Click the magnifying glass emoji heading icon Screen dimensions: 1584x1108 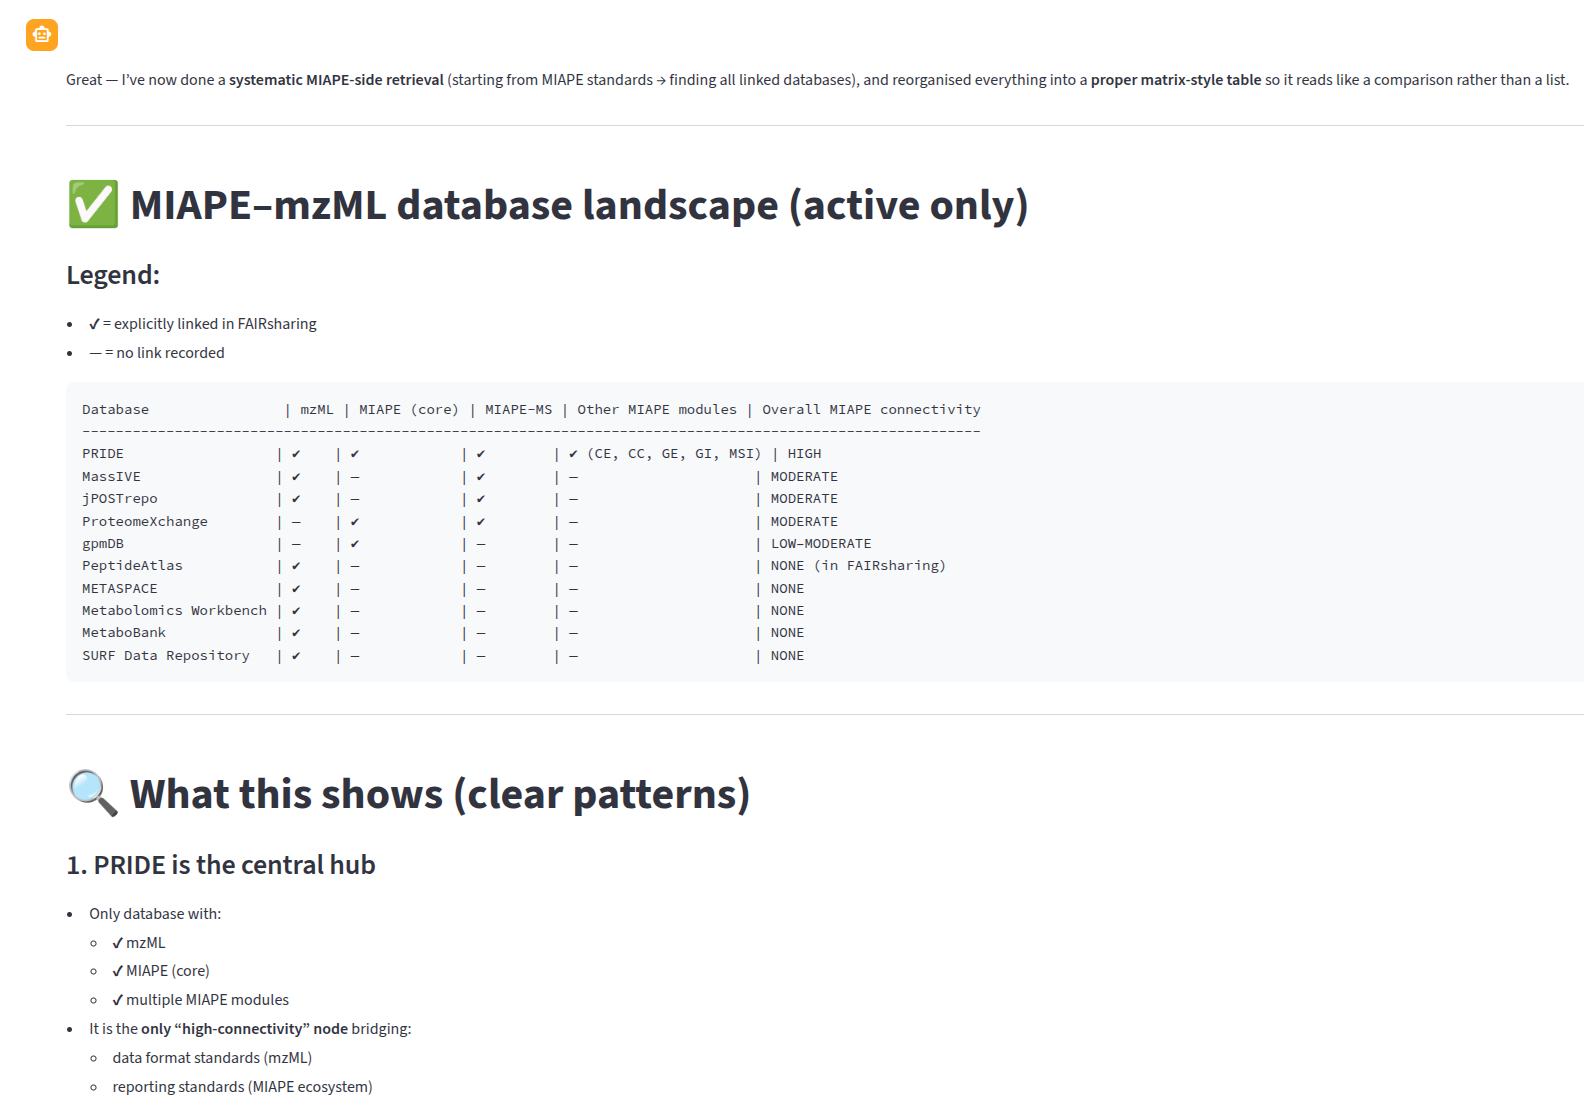point(93,793)
